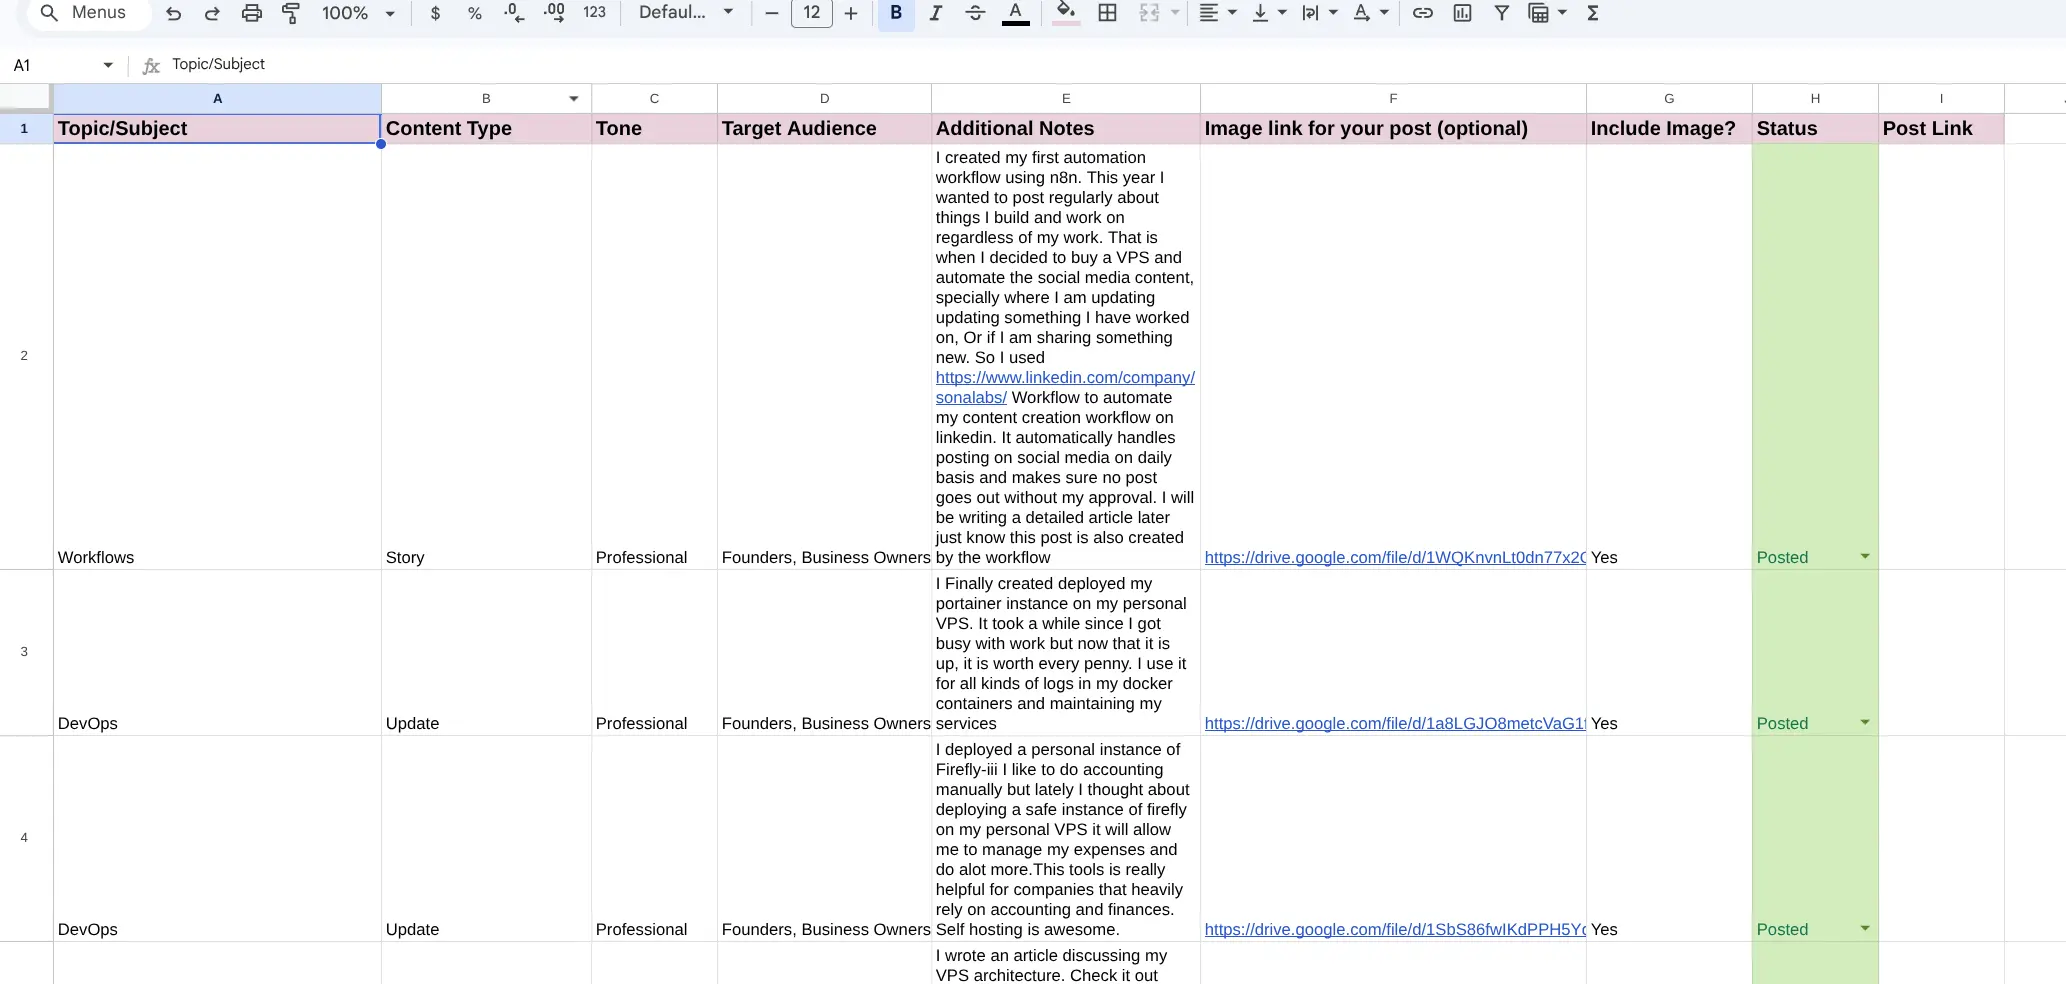This screenshot has width=2066, height=984.
Task: Increase decimal places
Action: (553, 13)
